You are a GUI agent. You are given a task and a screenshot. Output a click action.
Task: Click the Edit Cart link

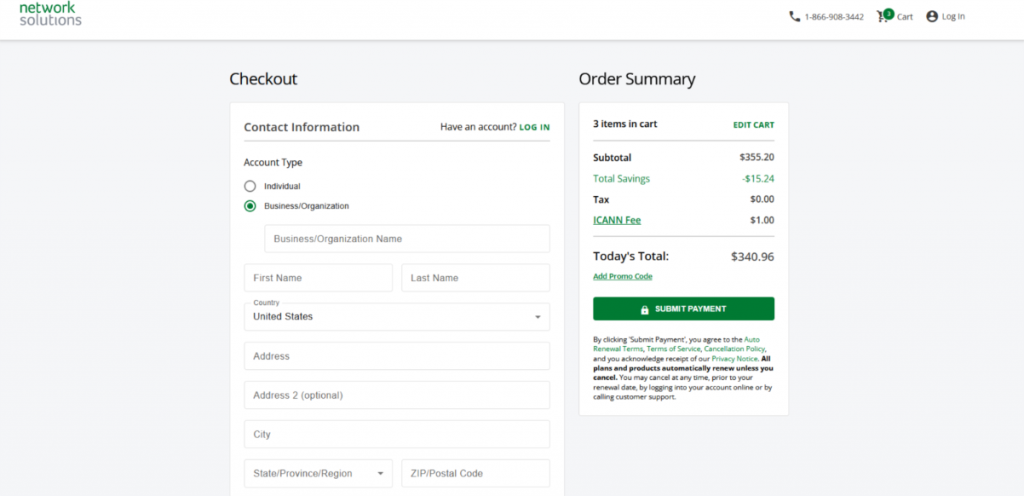pos(753,125)
